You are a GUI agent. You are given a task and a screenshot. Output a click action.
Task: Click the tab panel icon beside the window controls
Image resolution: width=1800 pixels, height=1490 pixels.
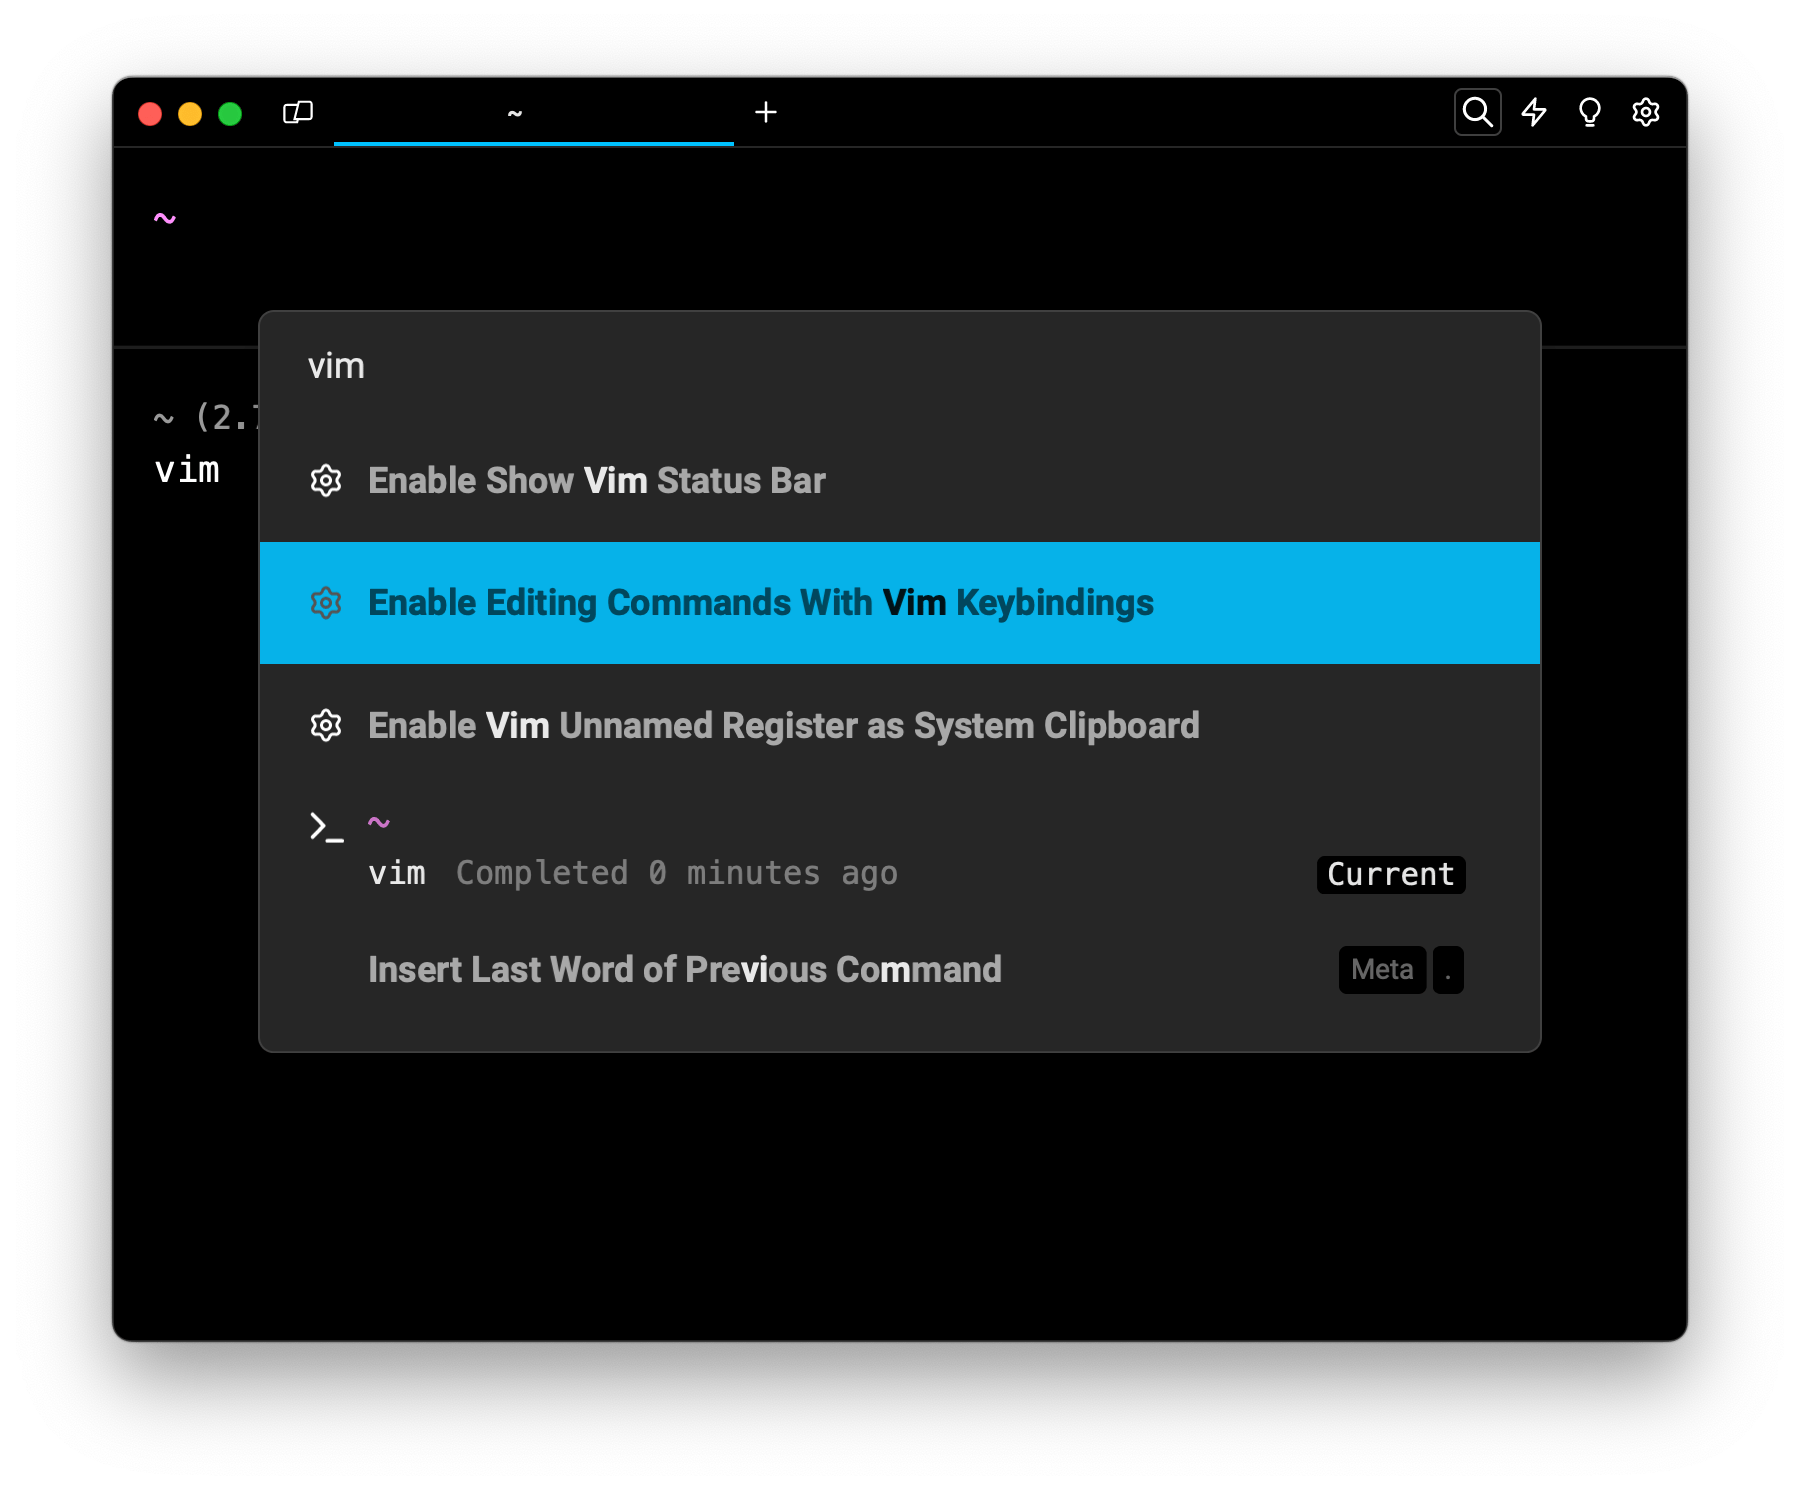(298, 112)
